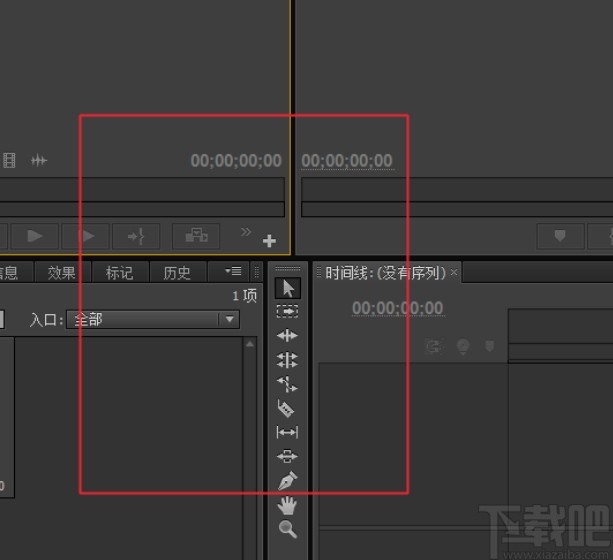This screenshot has height=560, width=613.
Task: Open the 入口 全部 dropdown
Action: [153, 319]
